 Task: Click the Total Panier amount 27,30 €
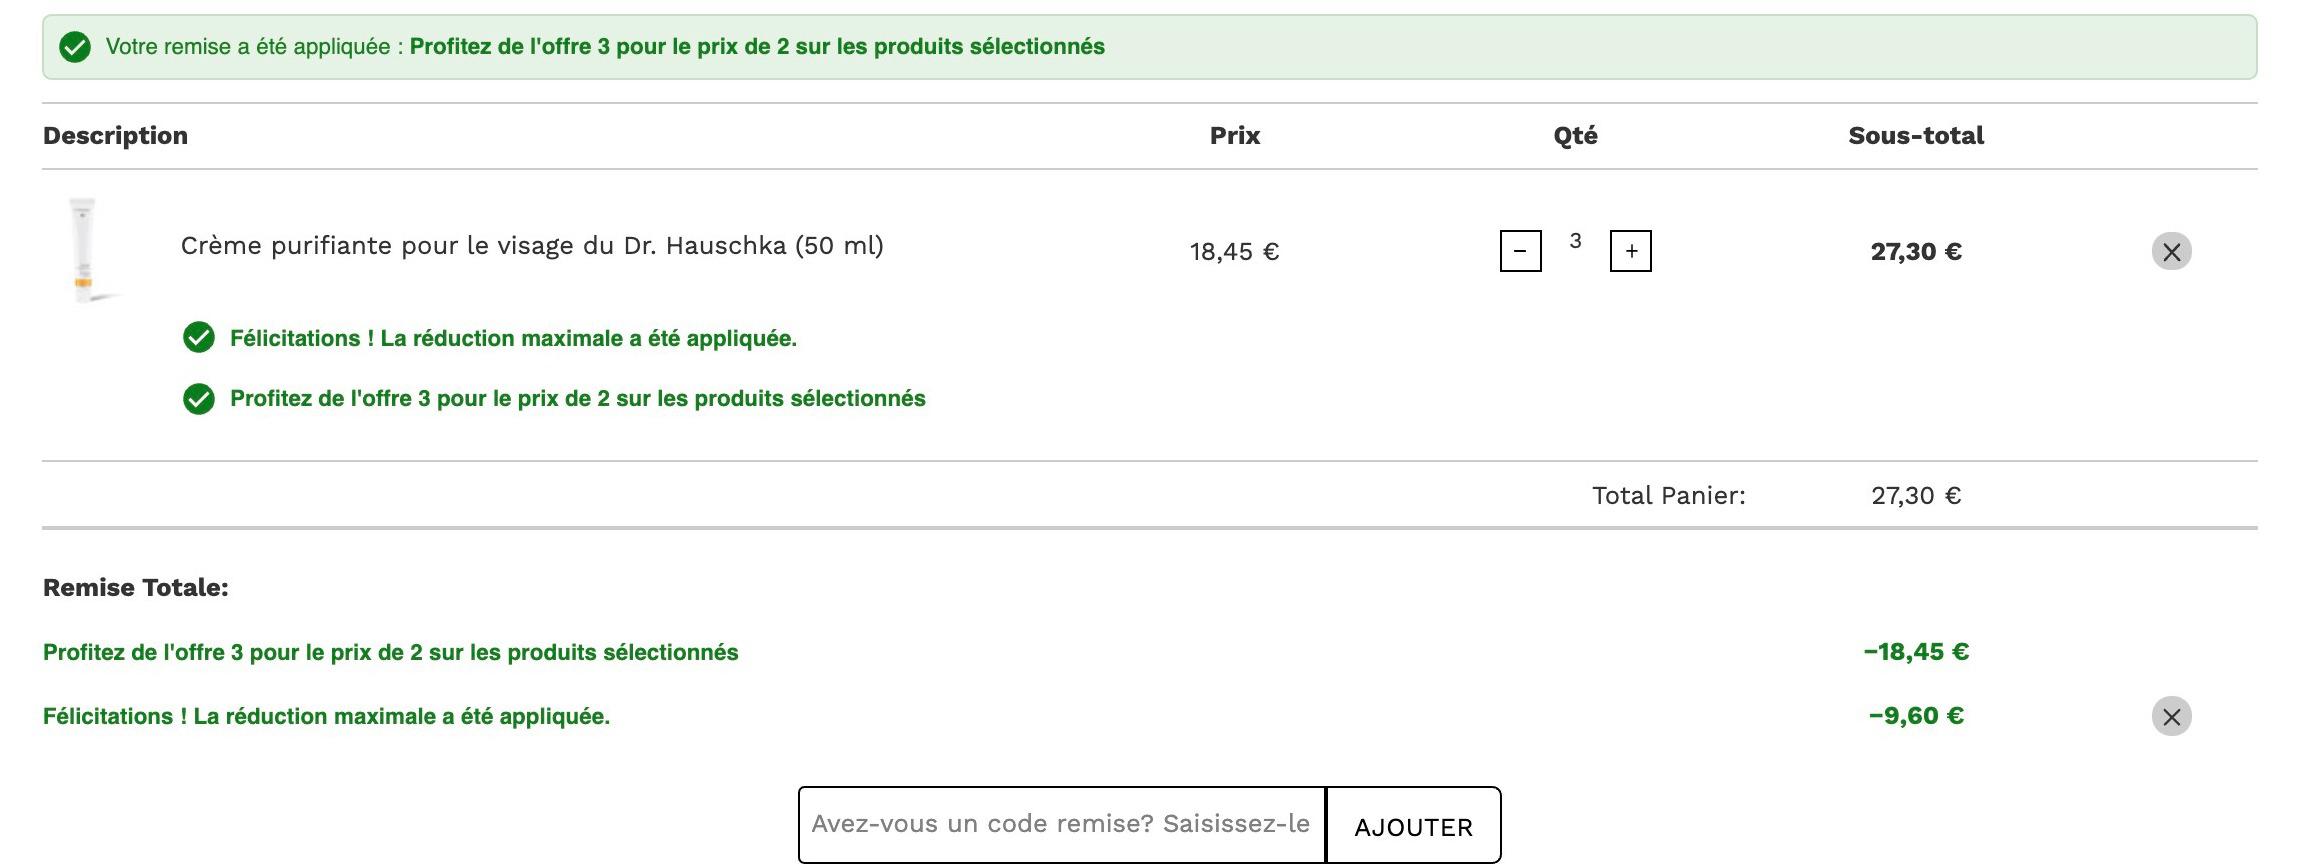(x=1915, y=496)
